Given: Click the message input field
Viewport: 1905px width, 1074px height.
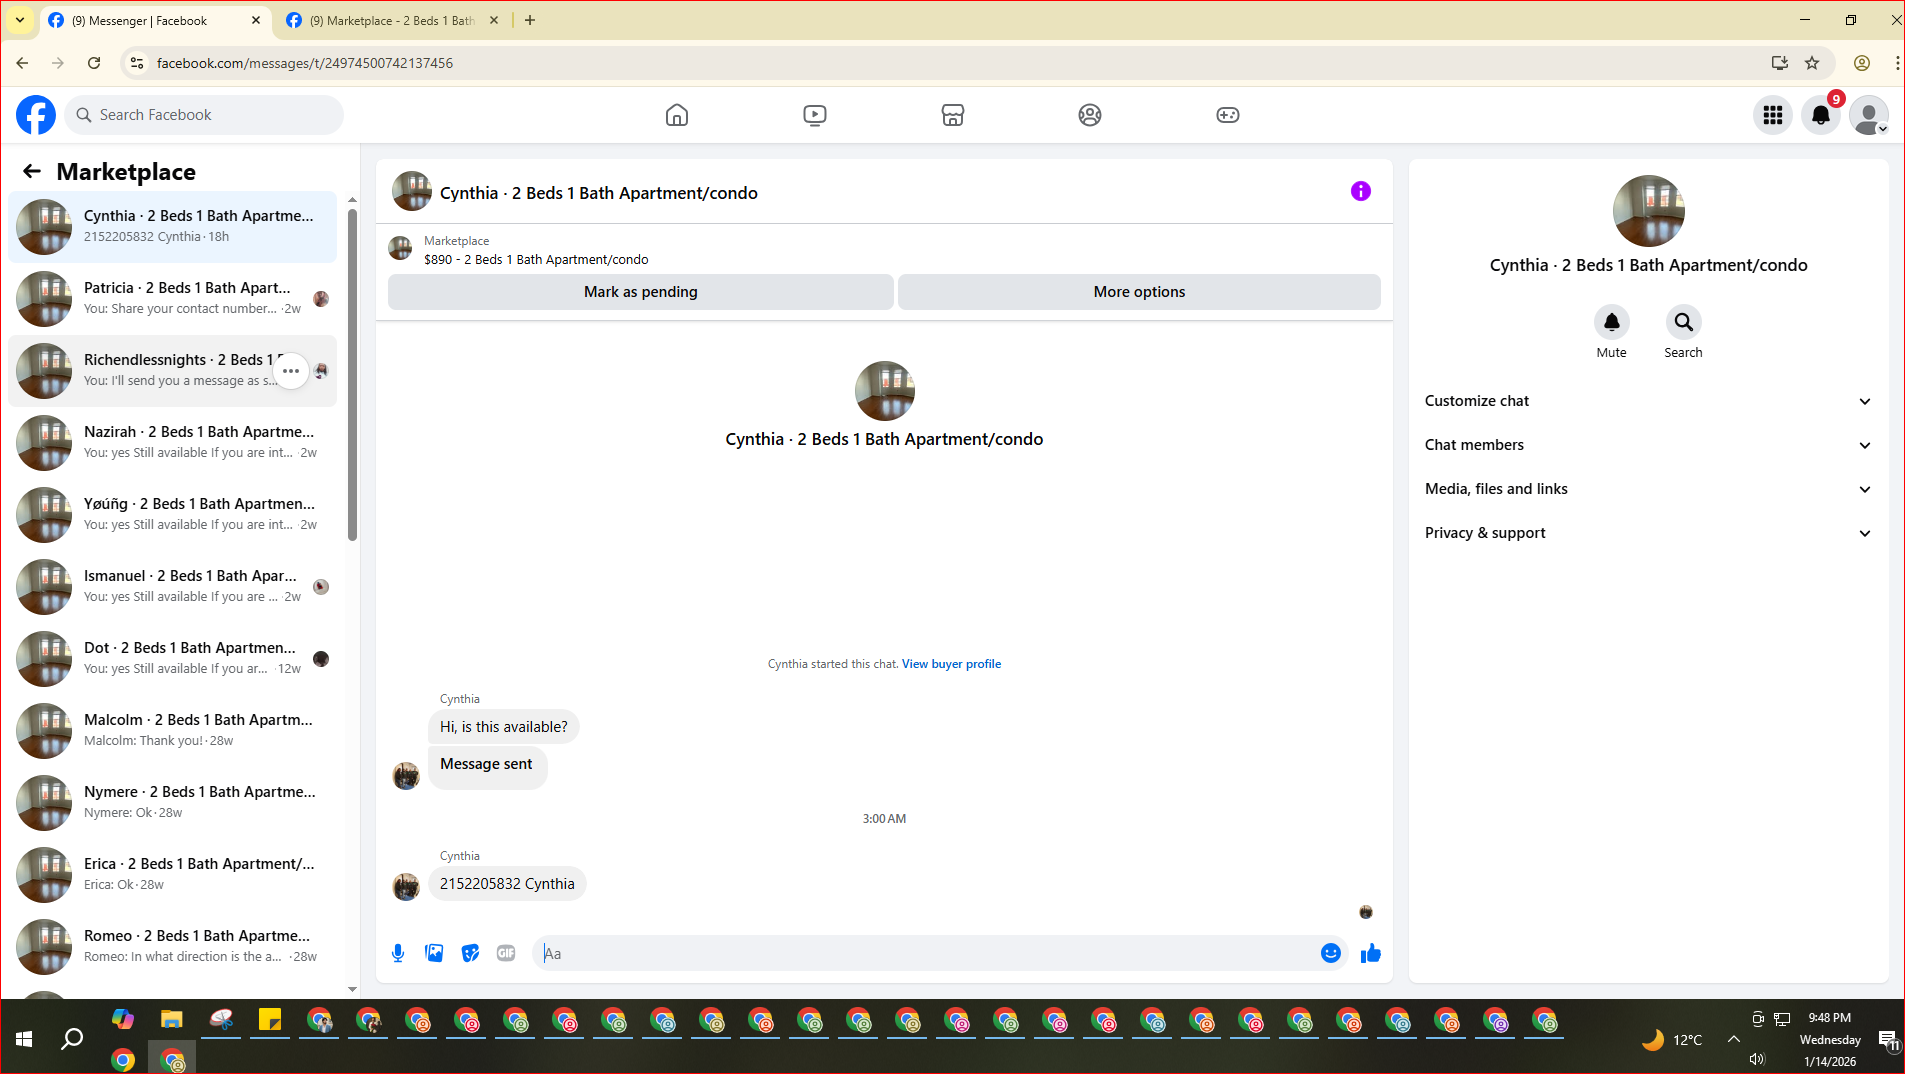Looking at the screenshot, I should coord(925,953).
